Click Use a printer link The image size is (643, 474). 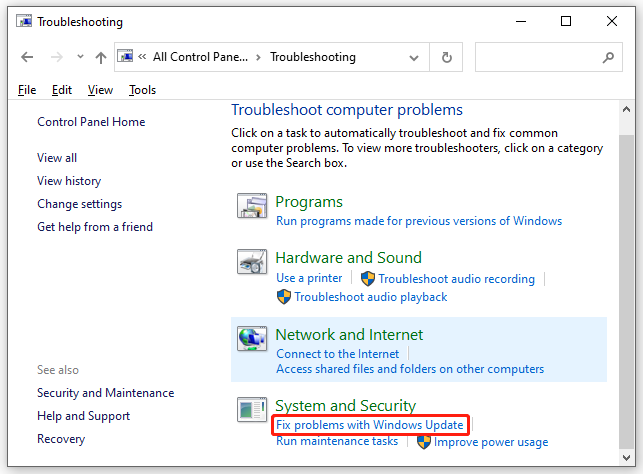tap(309, 278)
